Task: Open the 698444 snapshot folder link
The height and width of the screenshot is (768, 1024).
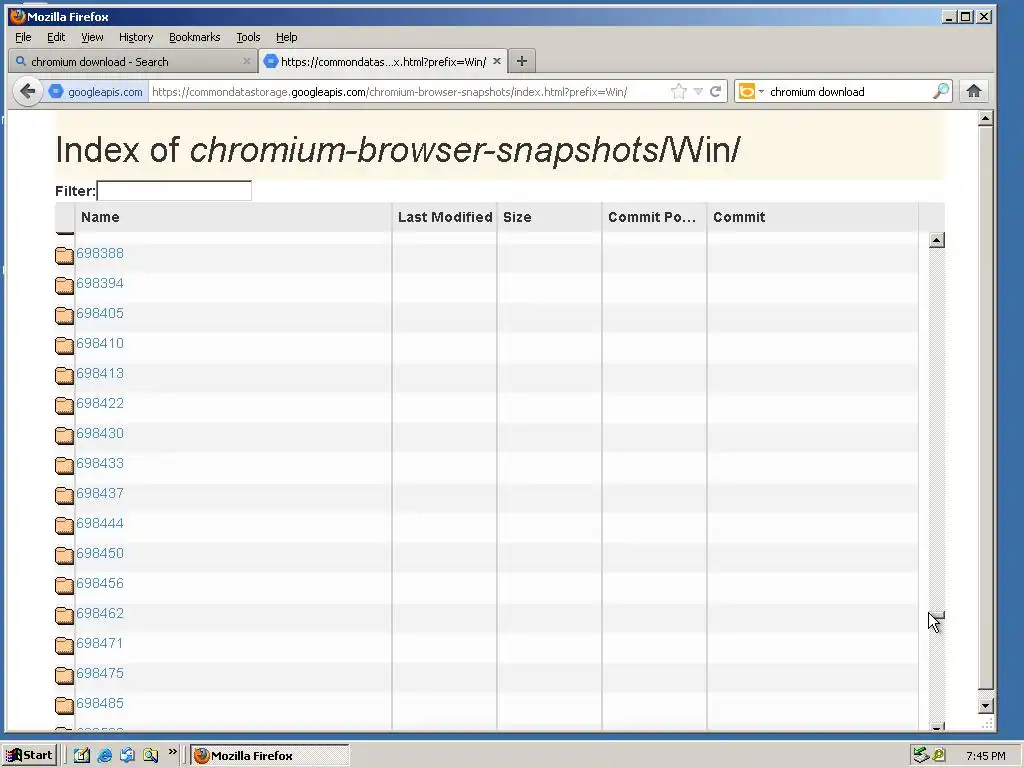Action: click(100, 524)
